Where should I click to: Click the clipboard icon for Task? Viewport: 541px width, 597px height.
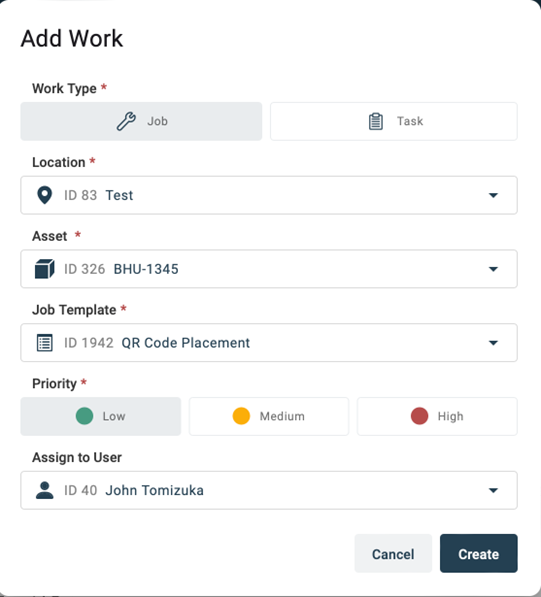coord(376,121)
